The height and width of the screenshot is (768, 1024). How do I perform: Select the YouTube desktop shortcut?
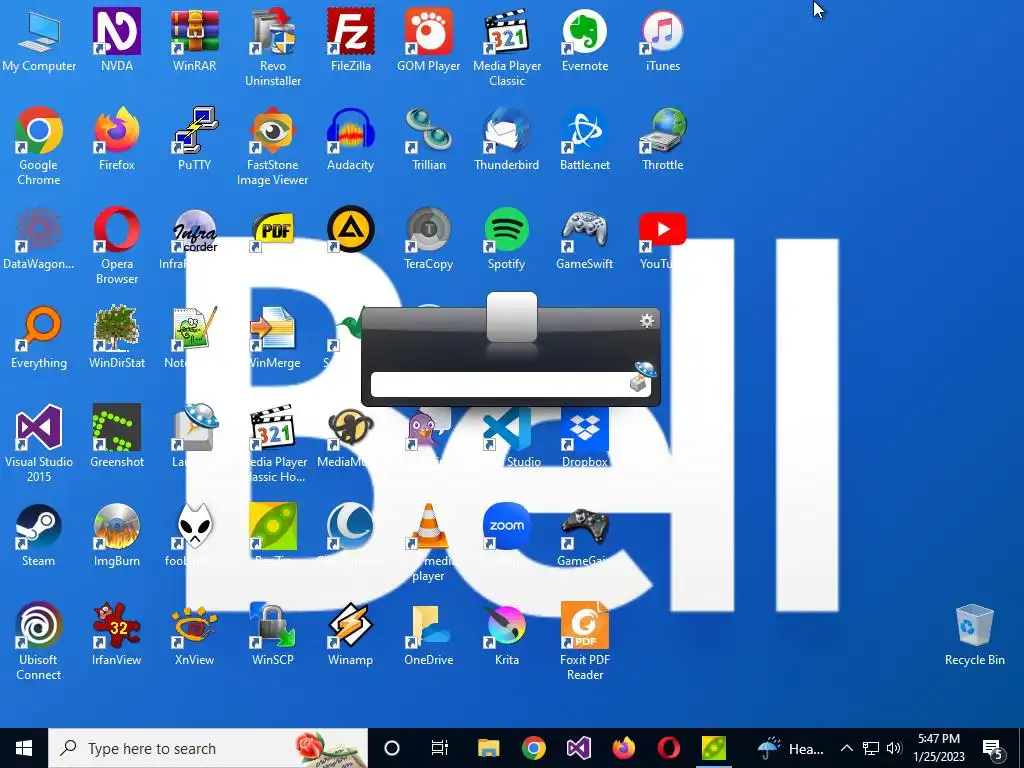coord(662,238)
